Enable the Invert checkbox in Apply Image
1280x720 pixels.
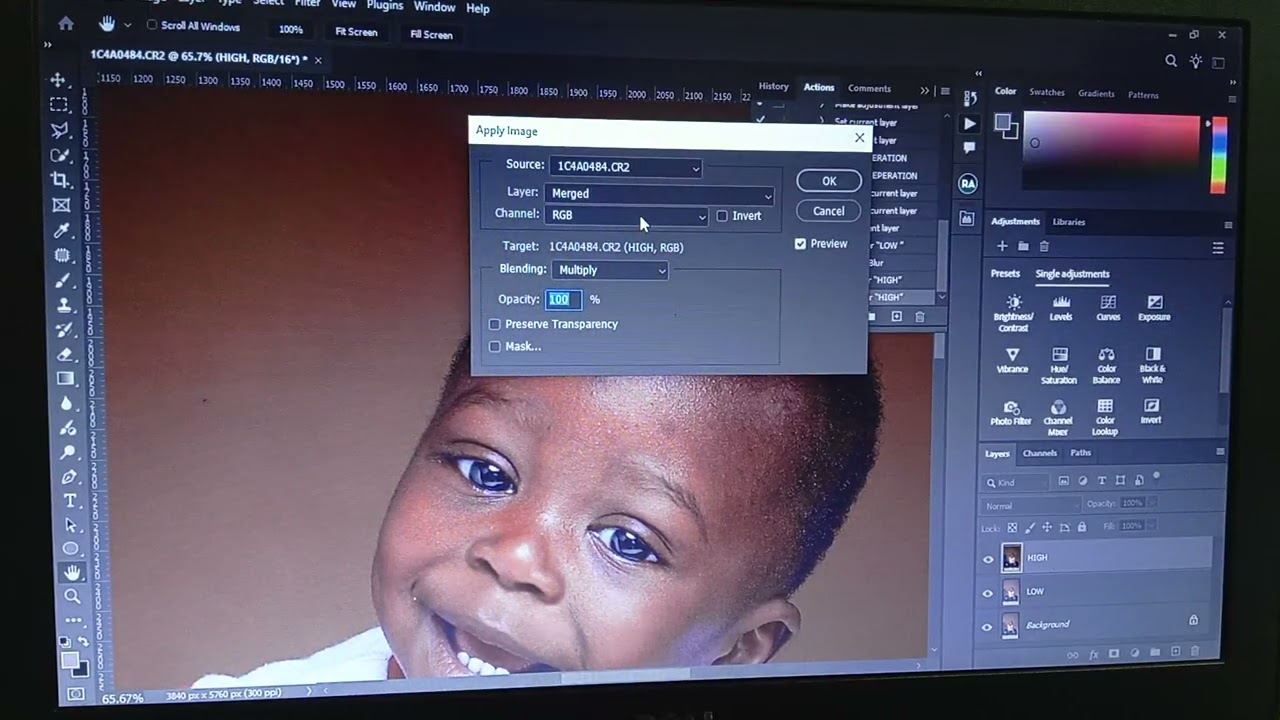(722, 216)
